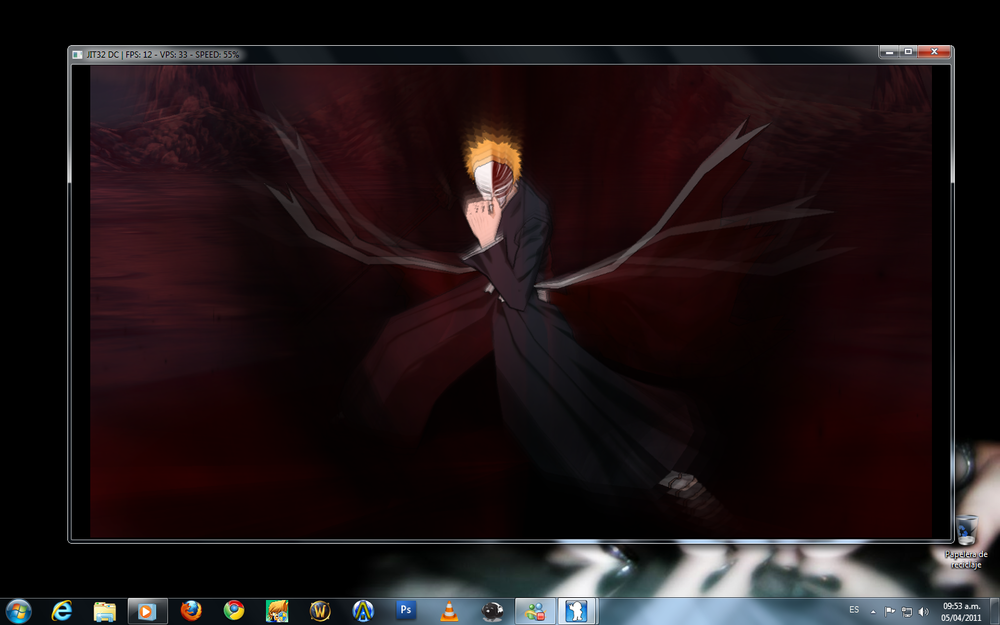Switch to the JIT32 DC emulator taskbar button
Image resolution: width=1000 pixels, height=625 pixels.
[x=577, y=611]
